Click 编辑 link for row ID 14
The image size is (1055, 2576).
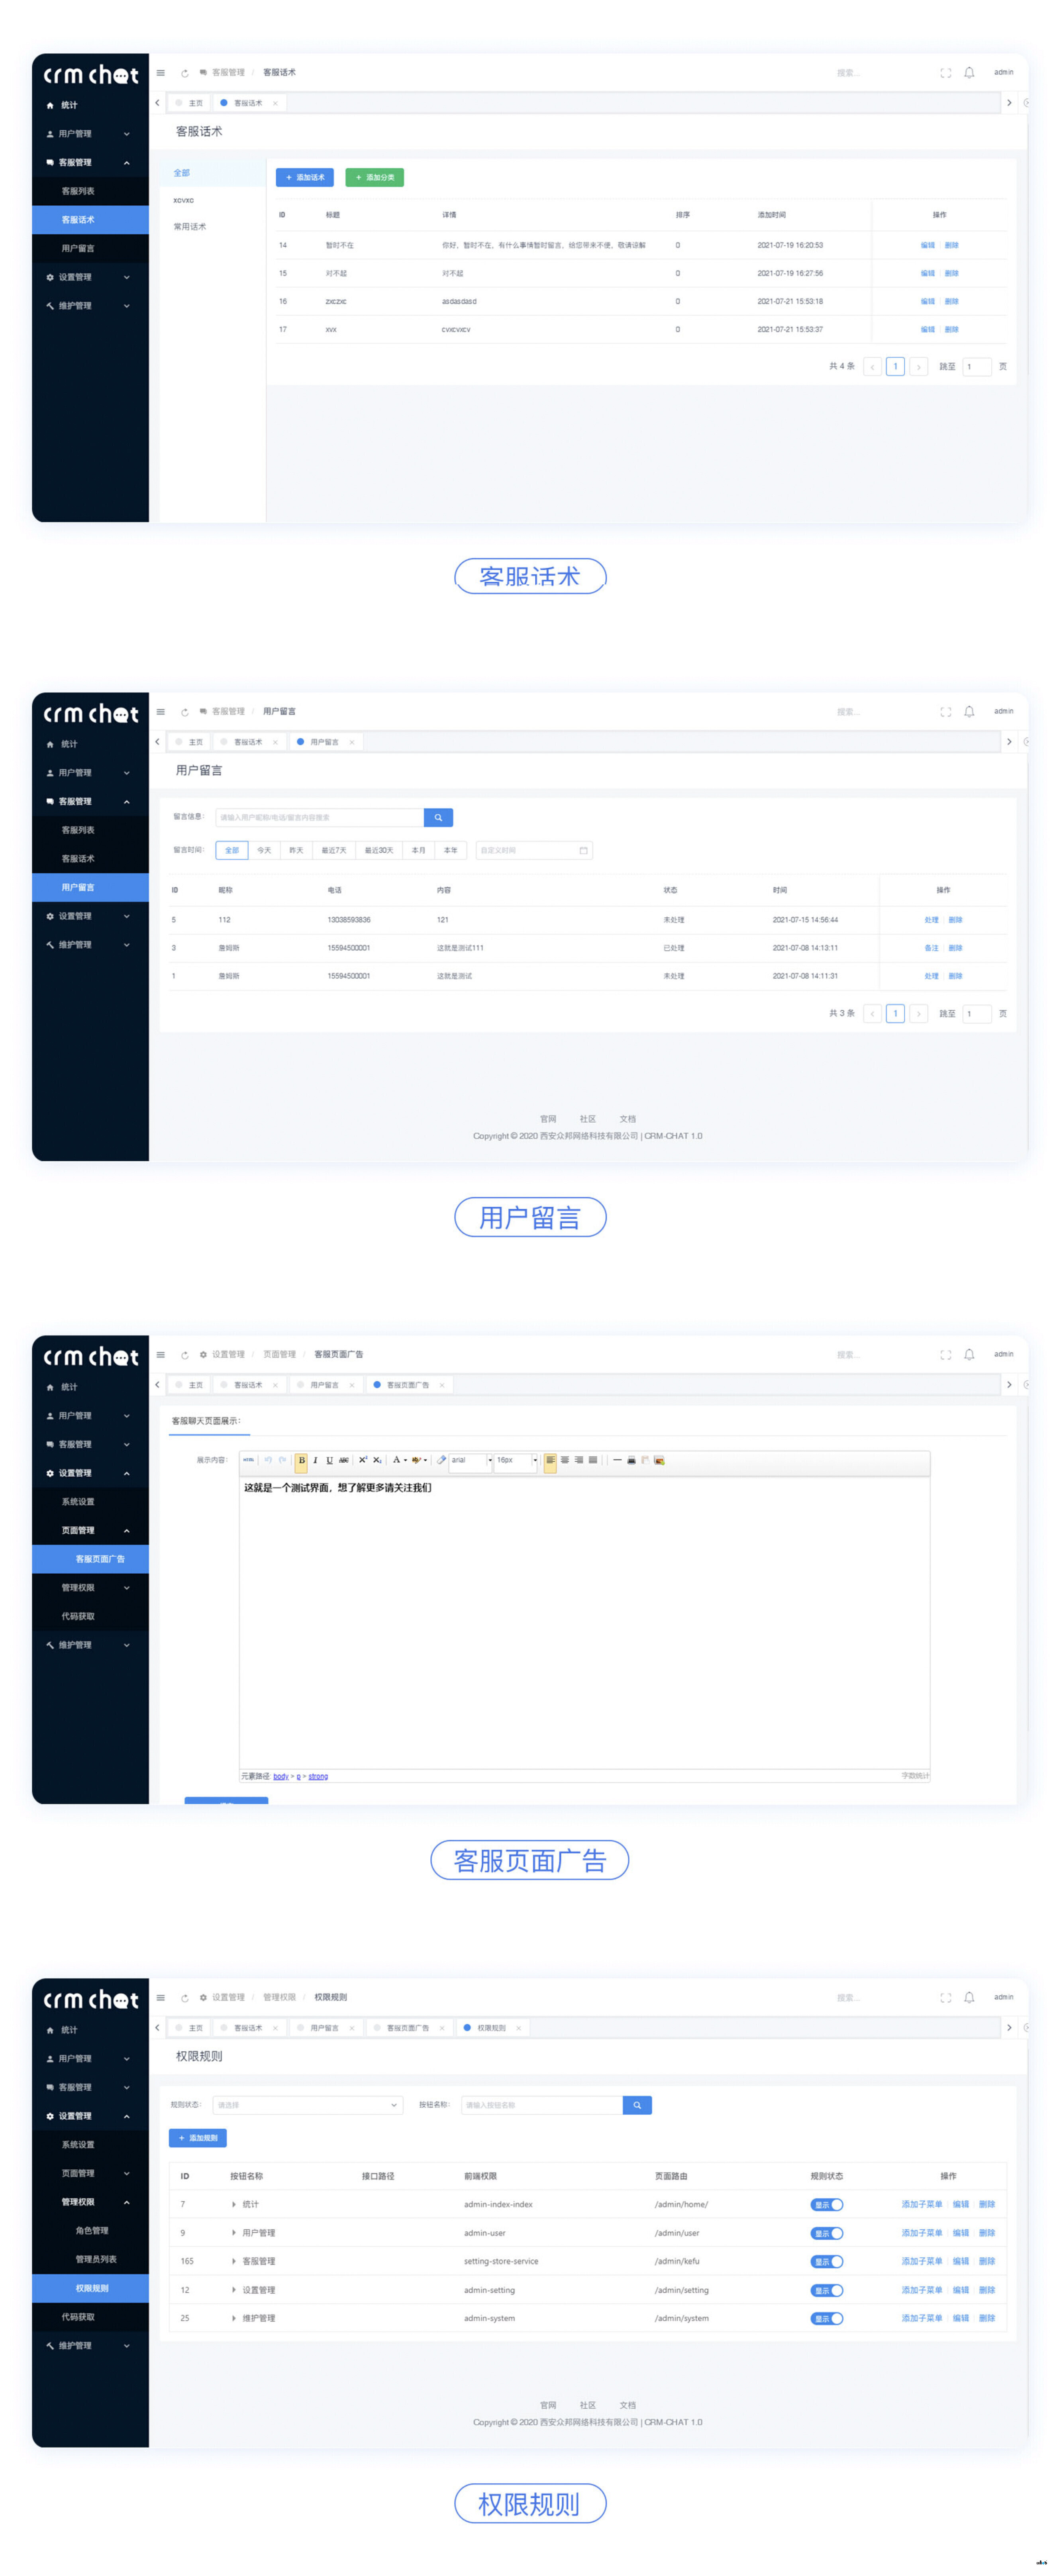point(928,245)
